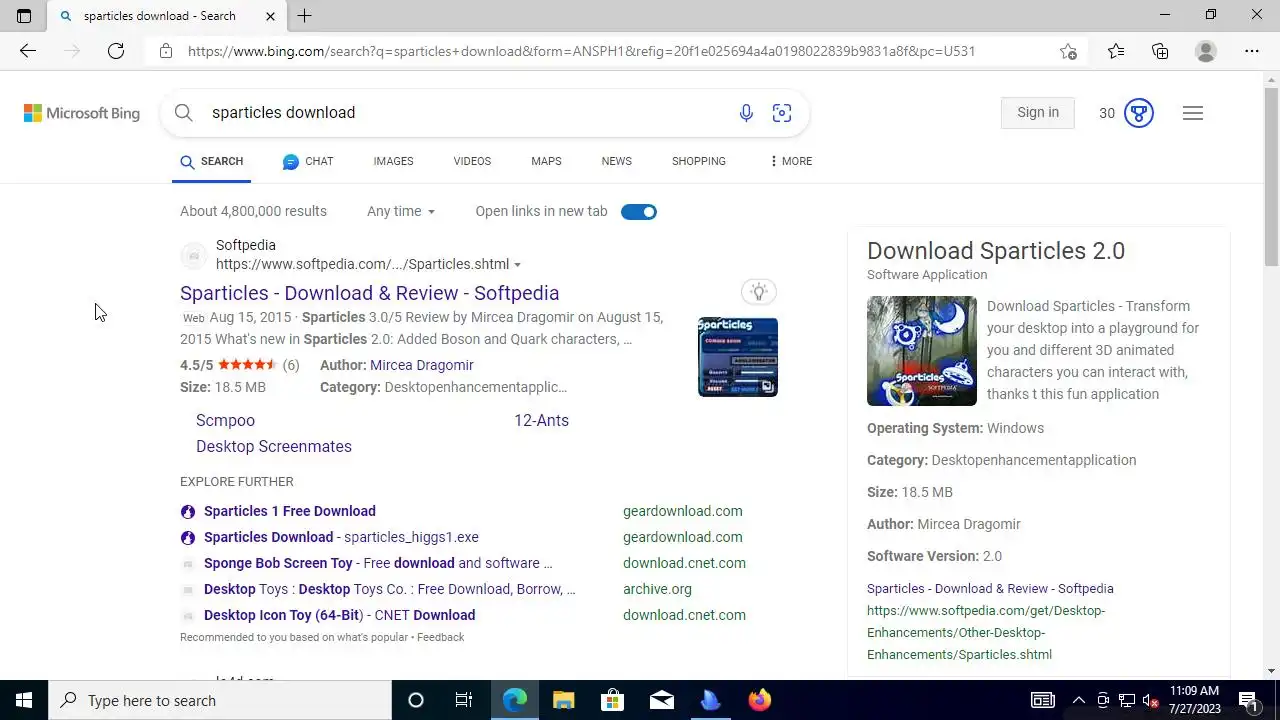Expand the Any time filter
The width and height of the screenshot is (1280, 720).
[x=401, y=211]
